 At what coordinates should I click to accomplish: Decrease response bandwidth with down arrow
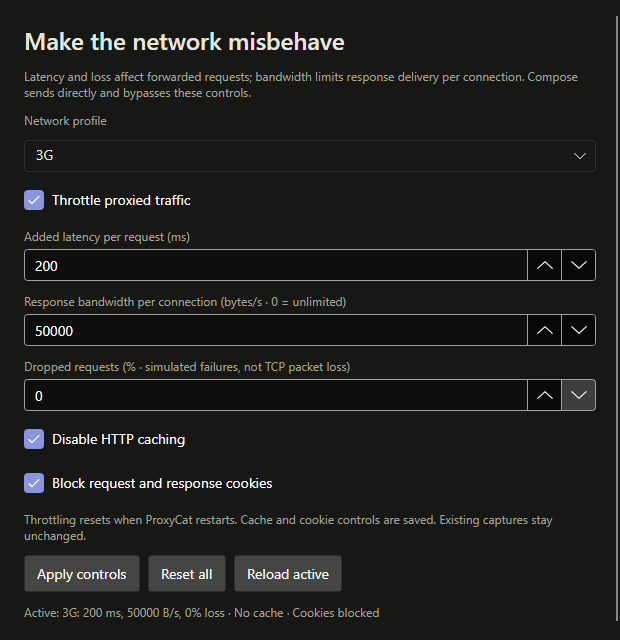pyautogui.click(x=578, y=330)
